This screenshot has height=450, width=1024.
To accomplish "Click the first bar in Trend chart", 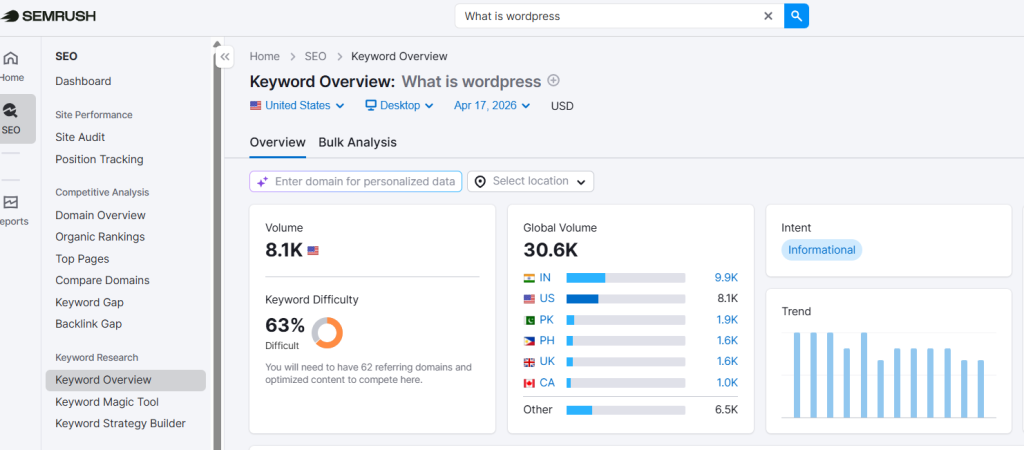I will point(797,375).
